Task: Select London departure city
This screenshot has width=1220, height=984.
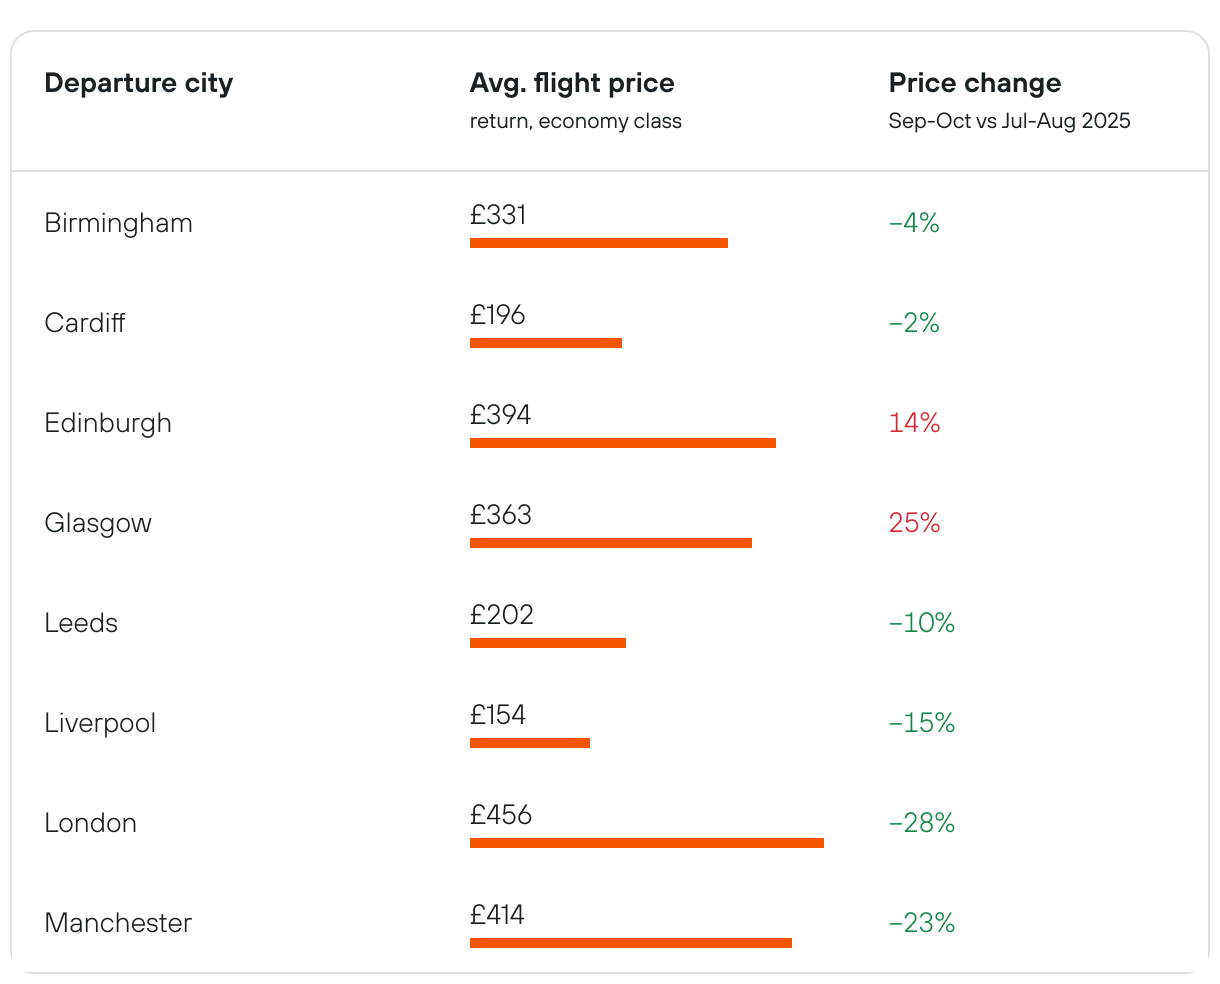Action: [90, 823]
